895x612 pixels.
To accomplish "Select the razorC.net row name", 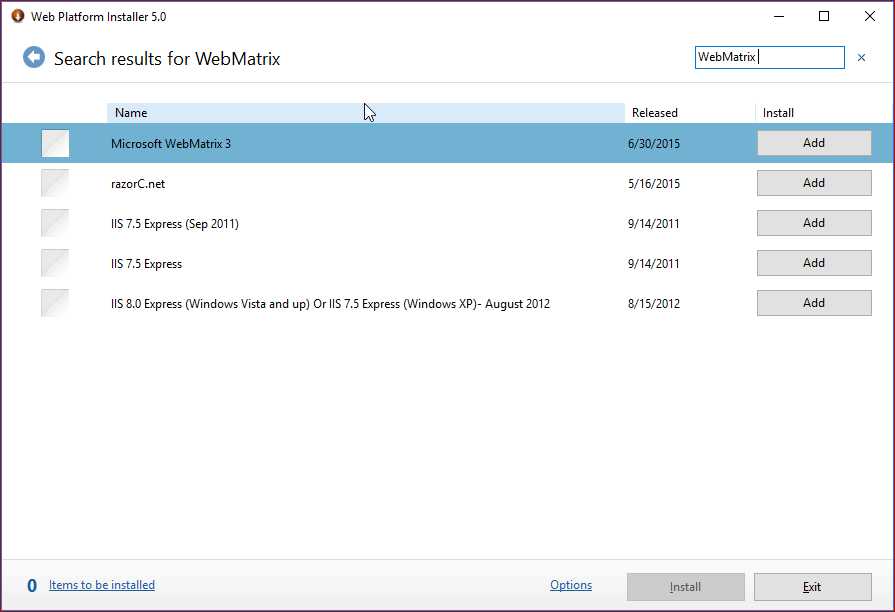I will click(138, 184).
